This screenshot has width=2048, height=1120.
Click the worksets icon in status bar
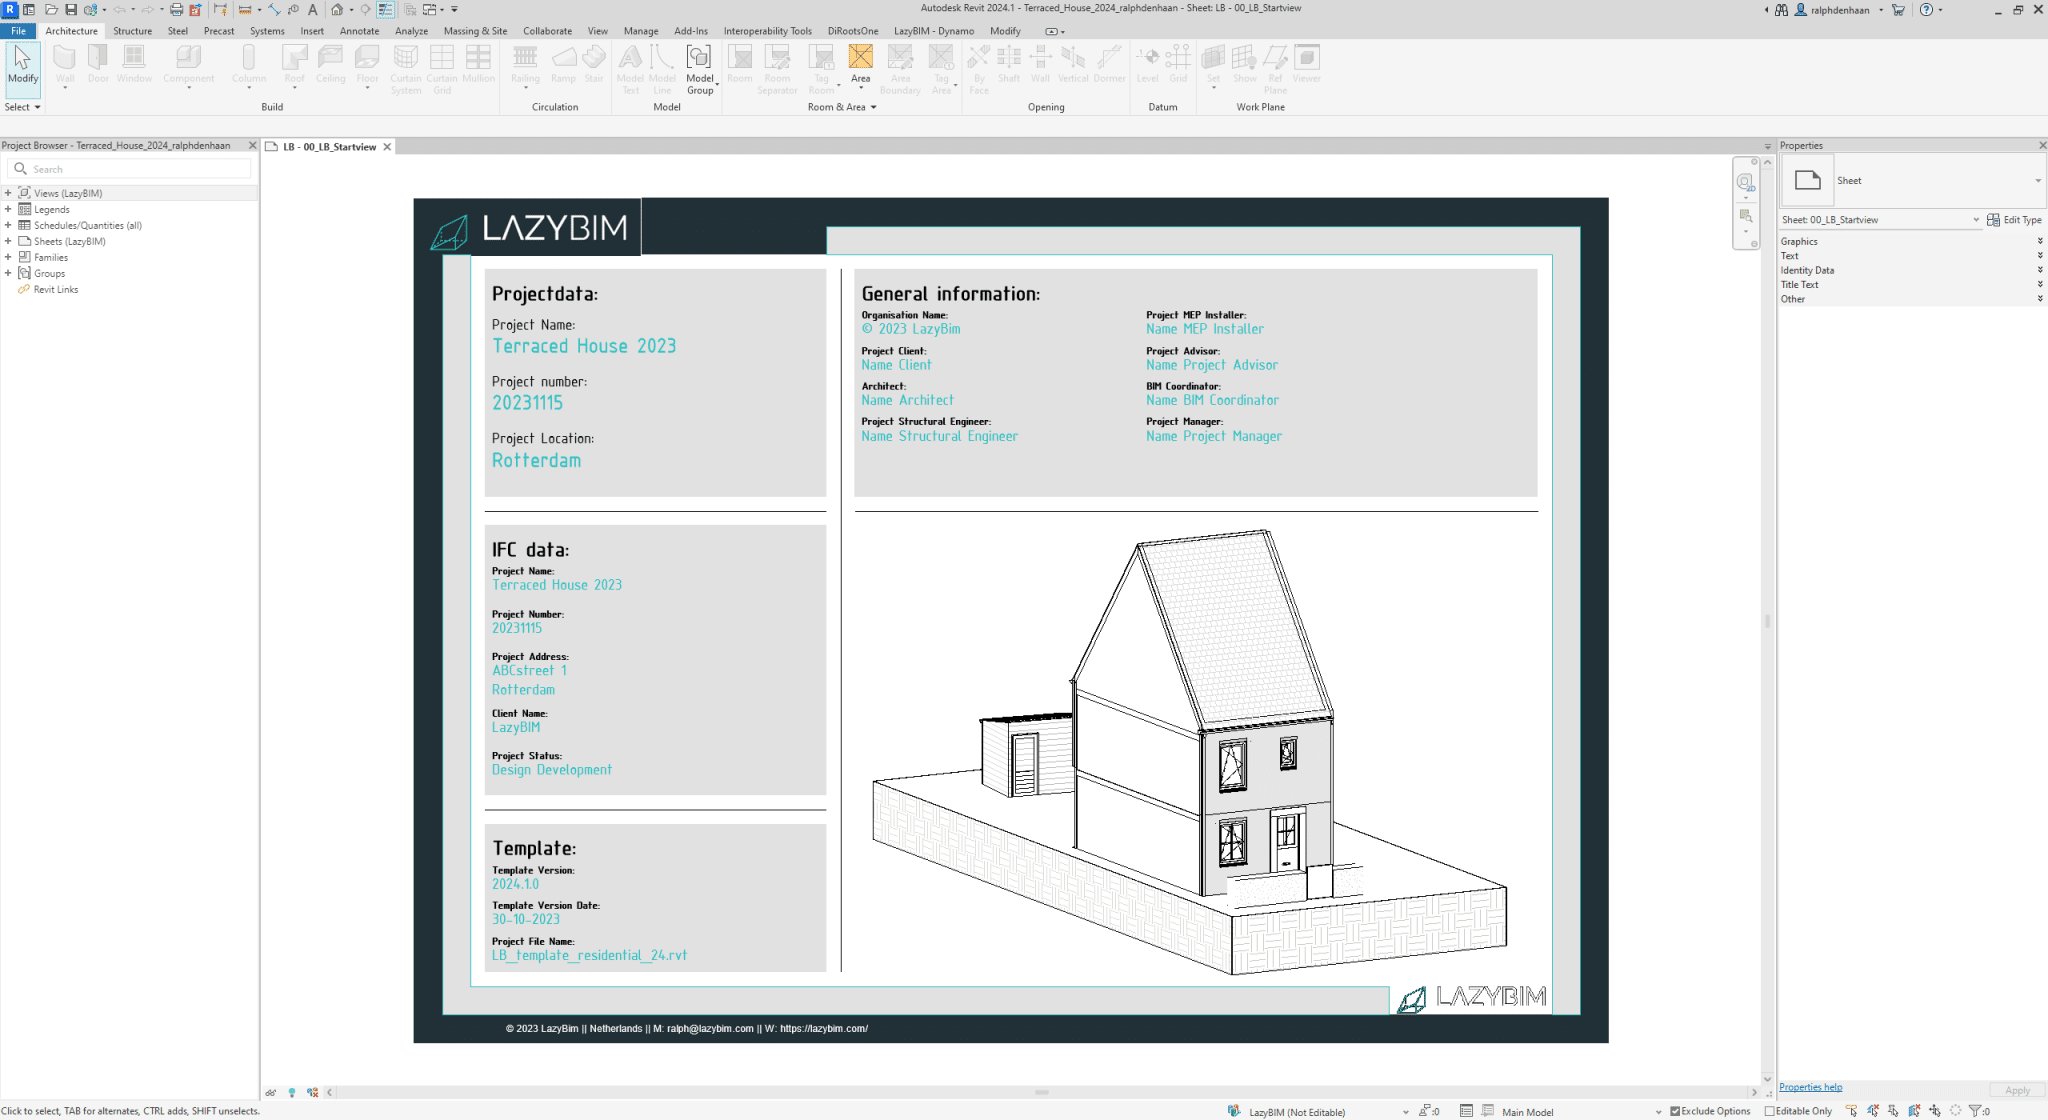tap(1233, 1111)
